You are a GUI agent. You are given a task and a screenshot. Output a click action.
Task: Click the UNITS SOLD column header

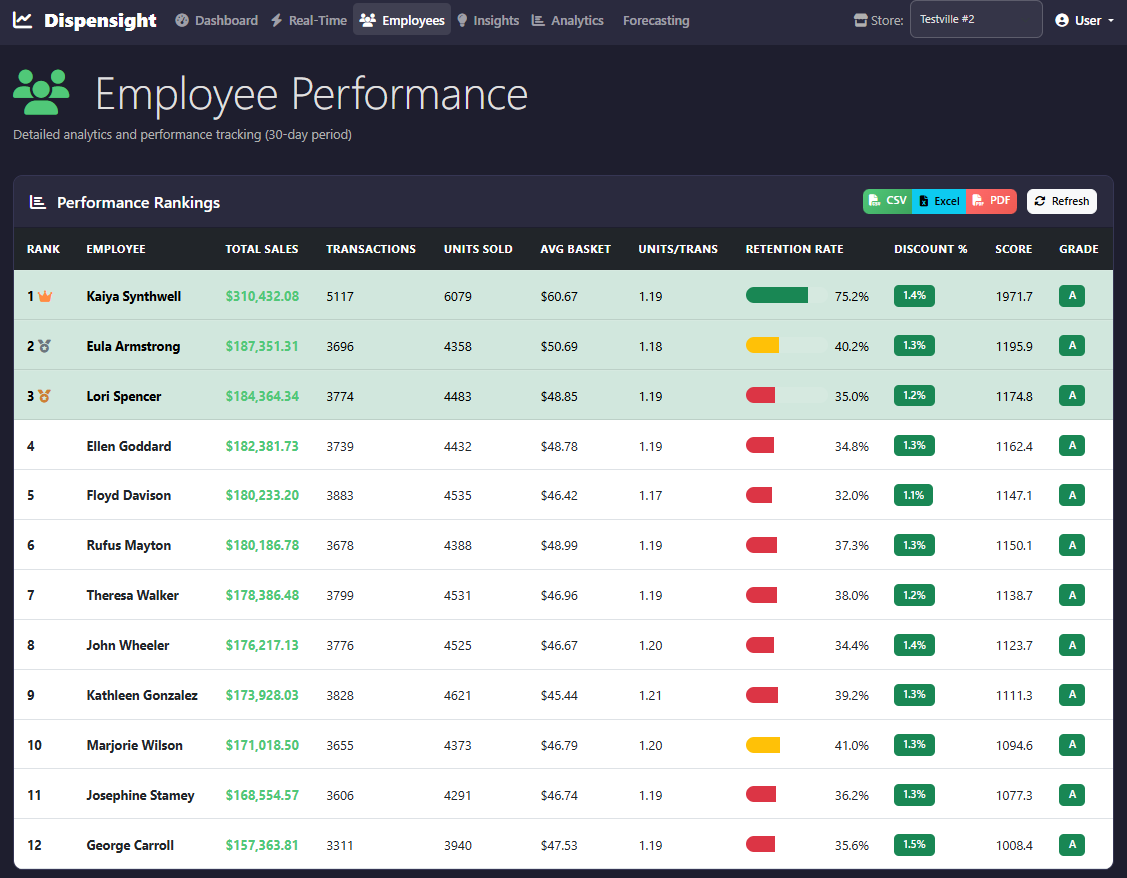tap(478, 249)
